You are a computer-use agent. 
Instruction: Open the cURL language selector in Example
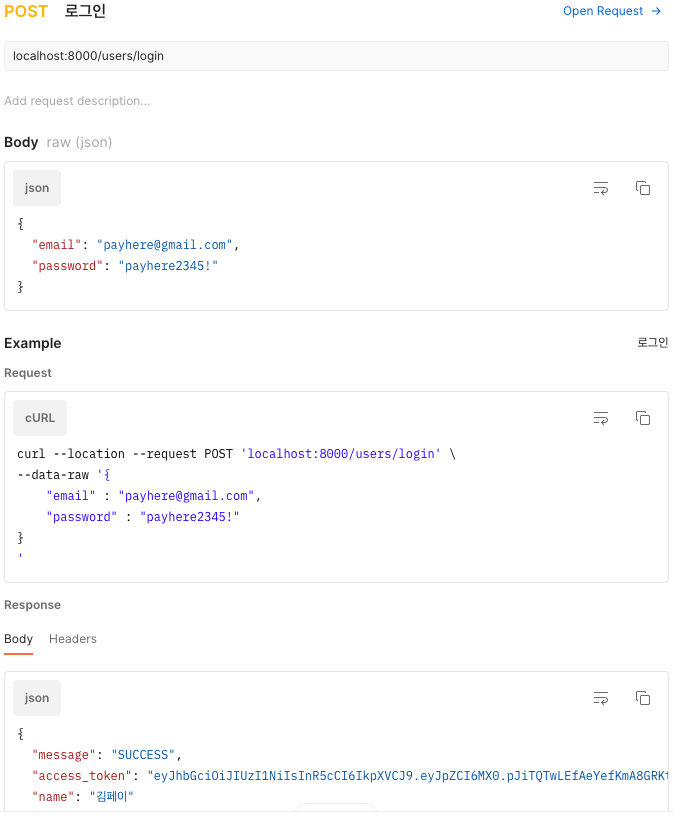tap(39, 418)
